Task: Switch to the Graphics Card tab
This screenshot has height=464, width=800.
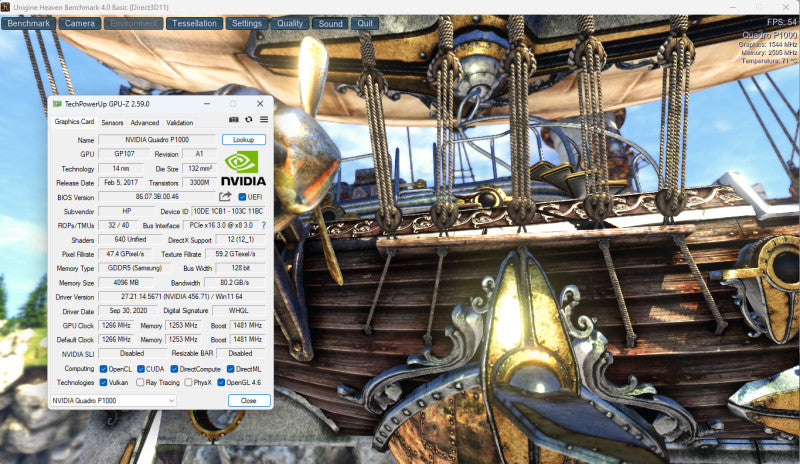Action: (74, 121)
